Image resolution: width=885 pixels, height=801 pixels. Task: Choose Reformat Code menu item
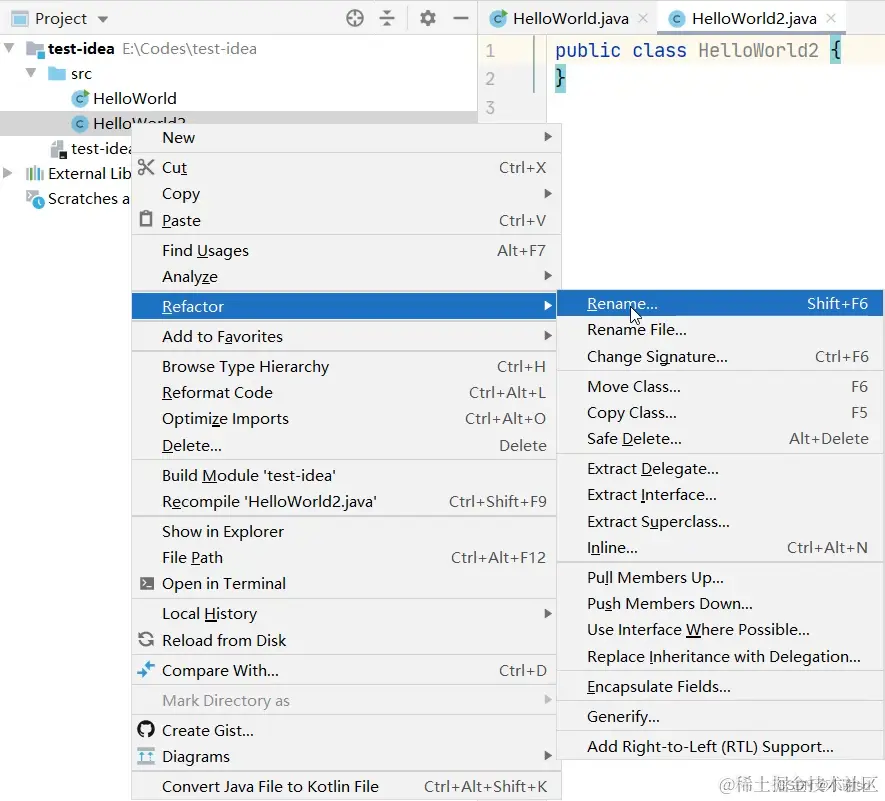[x=344, y=392]
